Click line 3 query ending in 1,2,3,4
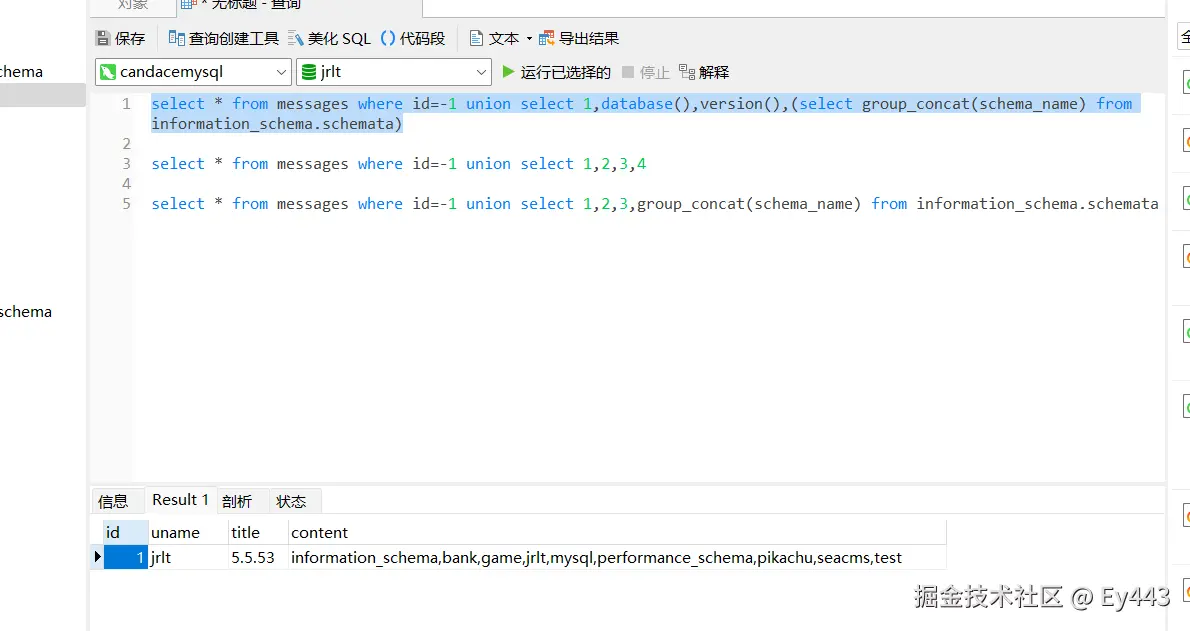 (398, 164)
